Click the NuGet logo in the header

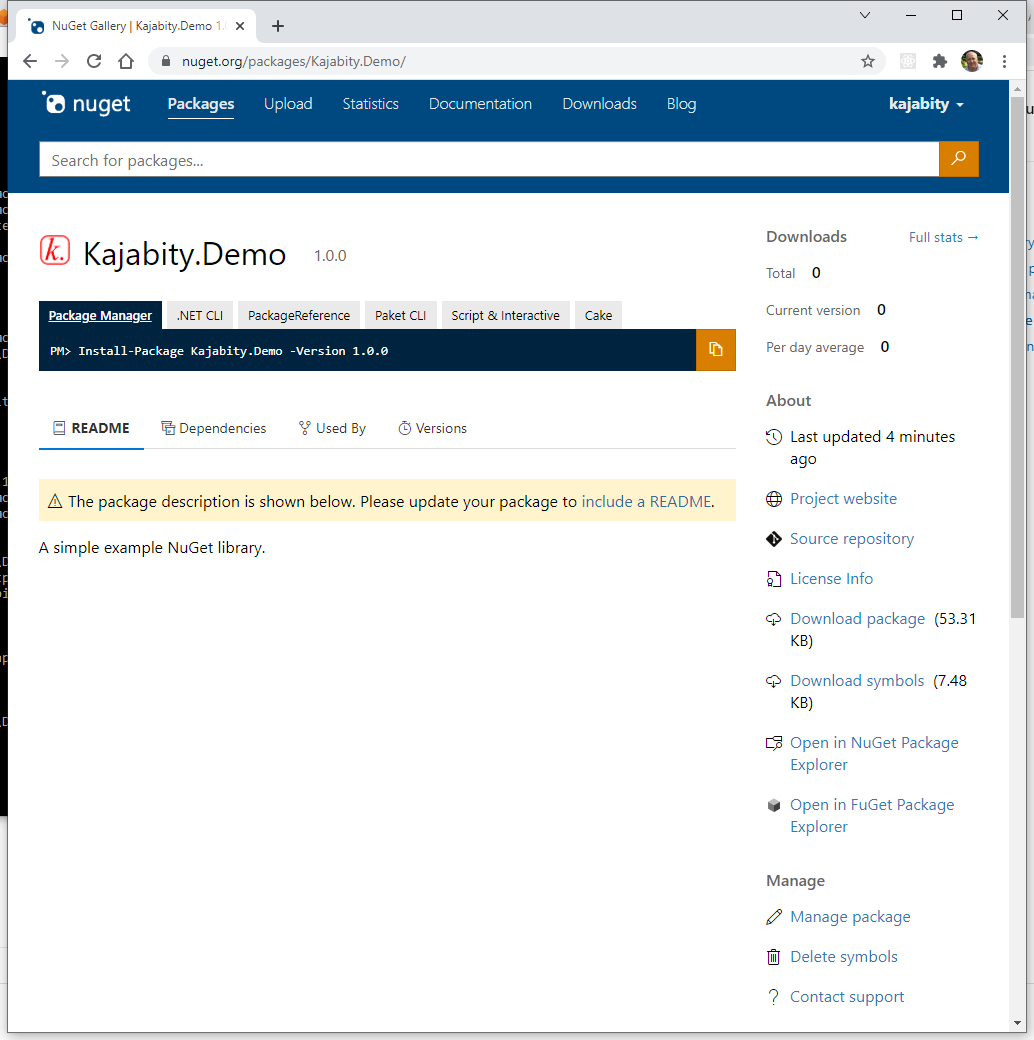coord(85,103)
